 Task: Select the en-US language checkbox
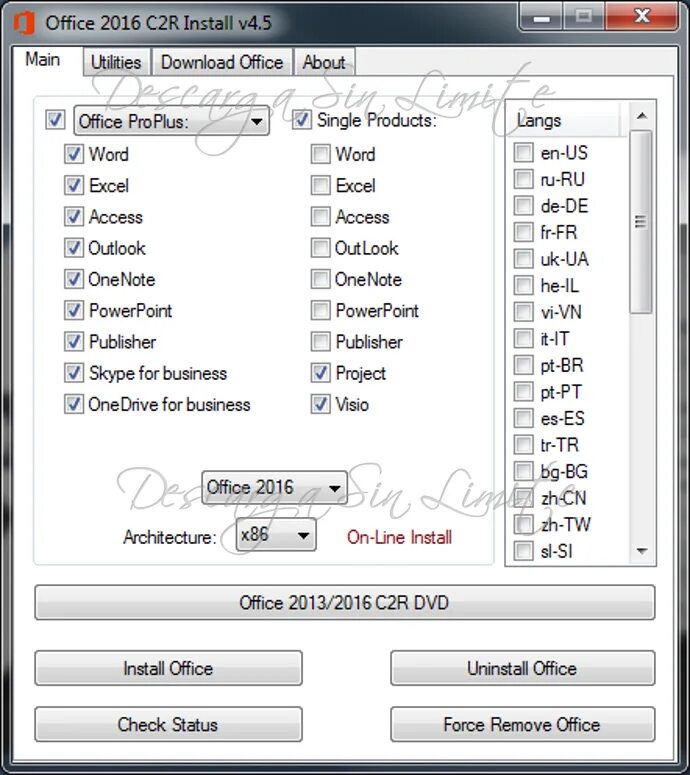pyautogui.click(x=523, y=153)
